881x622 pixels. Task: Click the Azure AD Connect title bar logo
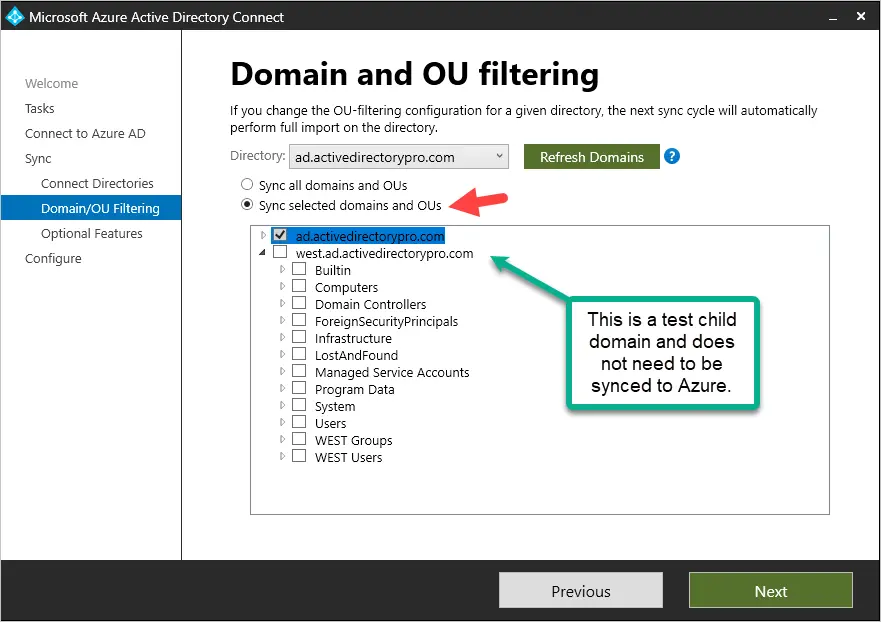[15, 16]
